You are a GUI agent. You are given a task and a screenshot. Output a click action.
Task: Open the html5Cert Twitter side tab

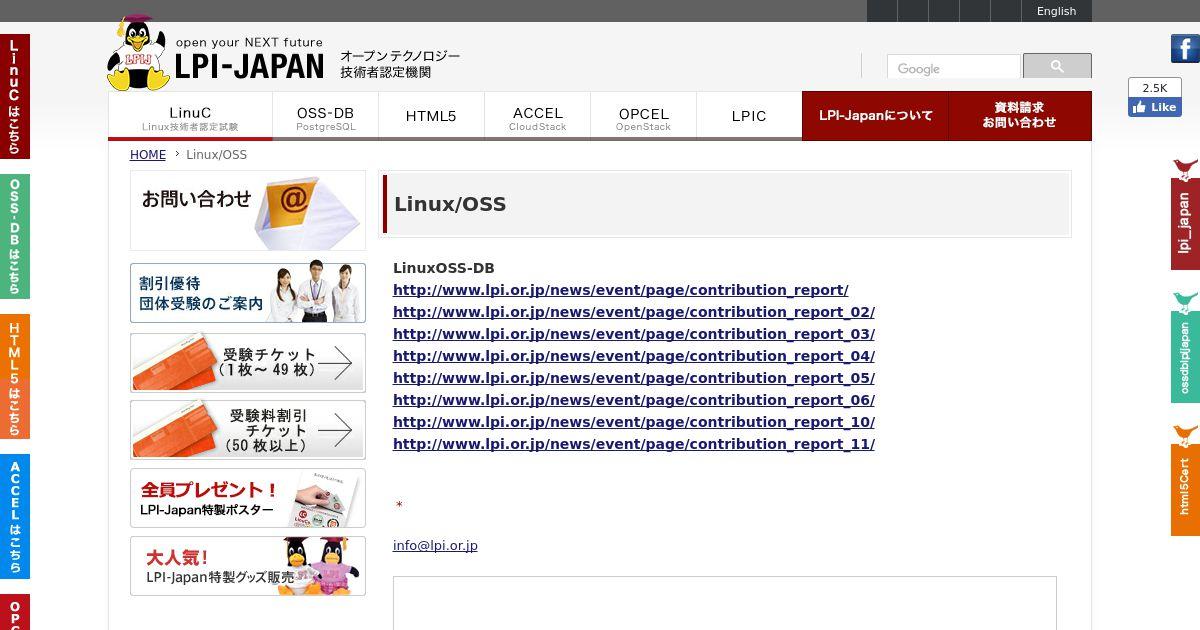point(1185,480)
